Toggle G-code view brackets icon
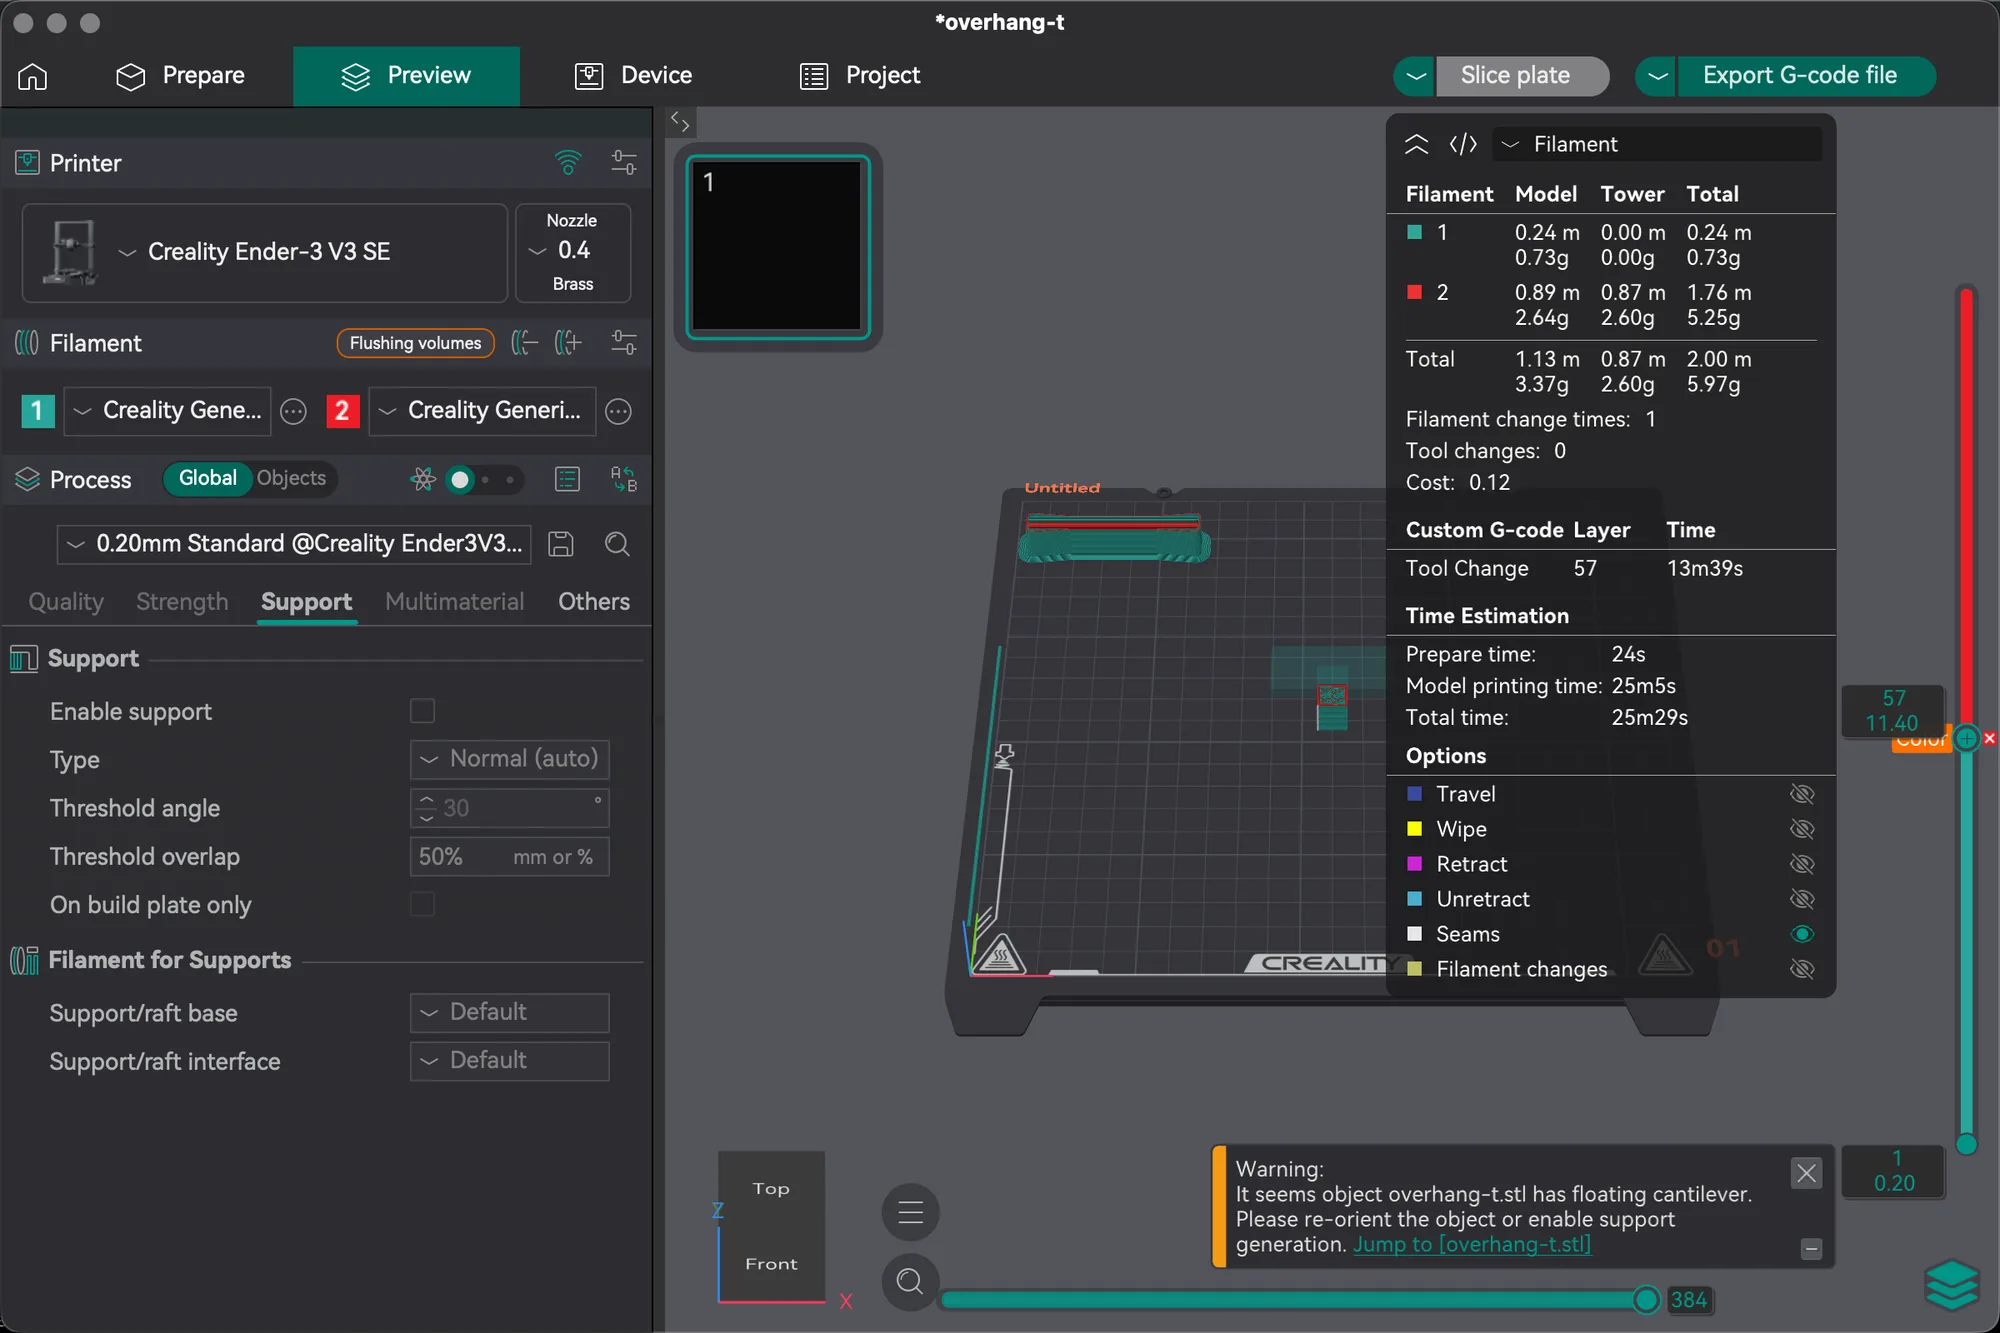Viewport: 2000px width, 1333px height. coord(1463,144)
